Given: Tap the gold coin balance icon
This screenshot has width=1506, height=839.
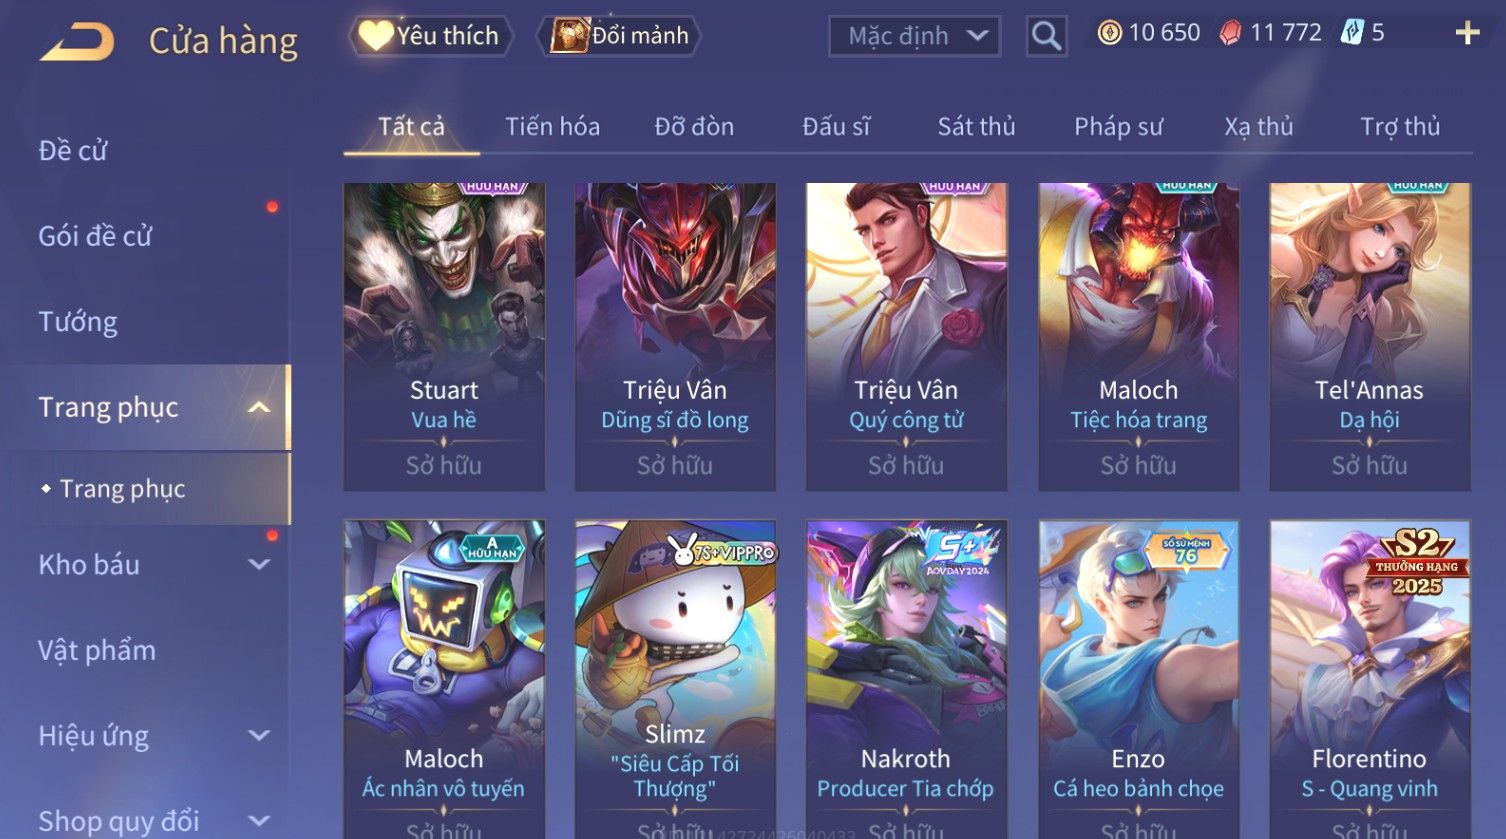Looking at the screenshot, I should click(x=1109, y=33).
